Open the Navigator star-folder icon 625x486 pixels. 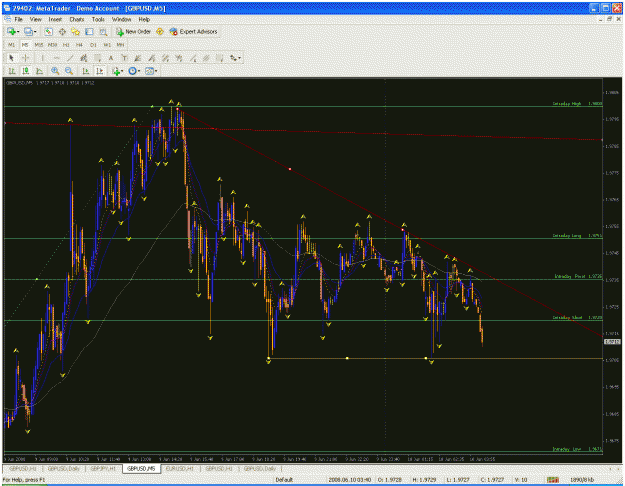(x=75, y=31)
